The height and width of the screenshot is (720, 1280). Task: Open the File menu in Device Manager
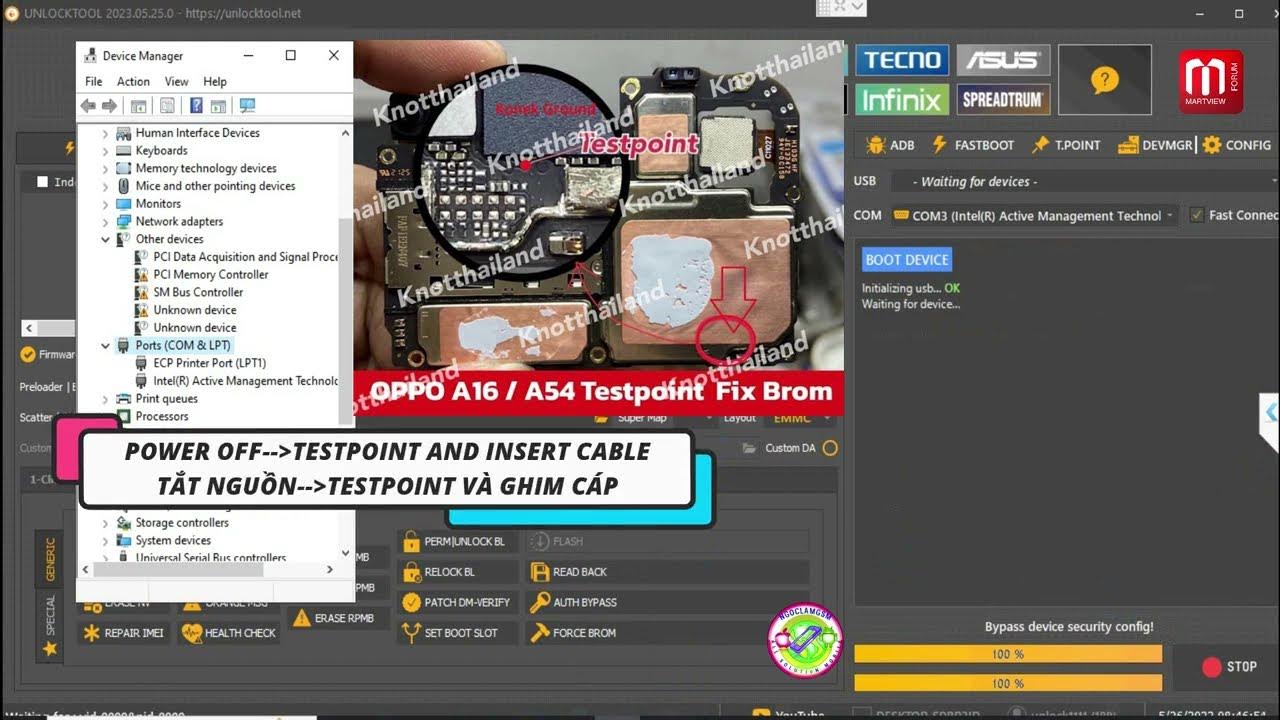click(94, 82)
